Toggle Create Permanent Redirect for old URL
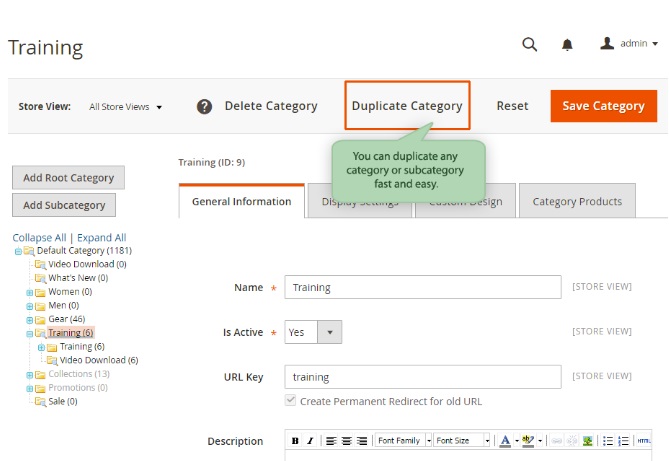Image resolution: width=669 pixels, height=461 pixels. (x=291, y=401)
